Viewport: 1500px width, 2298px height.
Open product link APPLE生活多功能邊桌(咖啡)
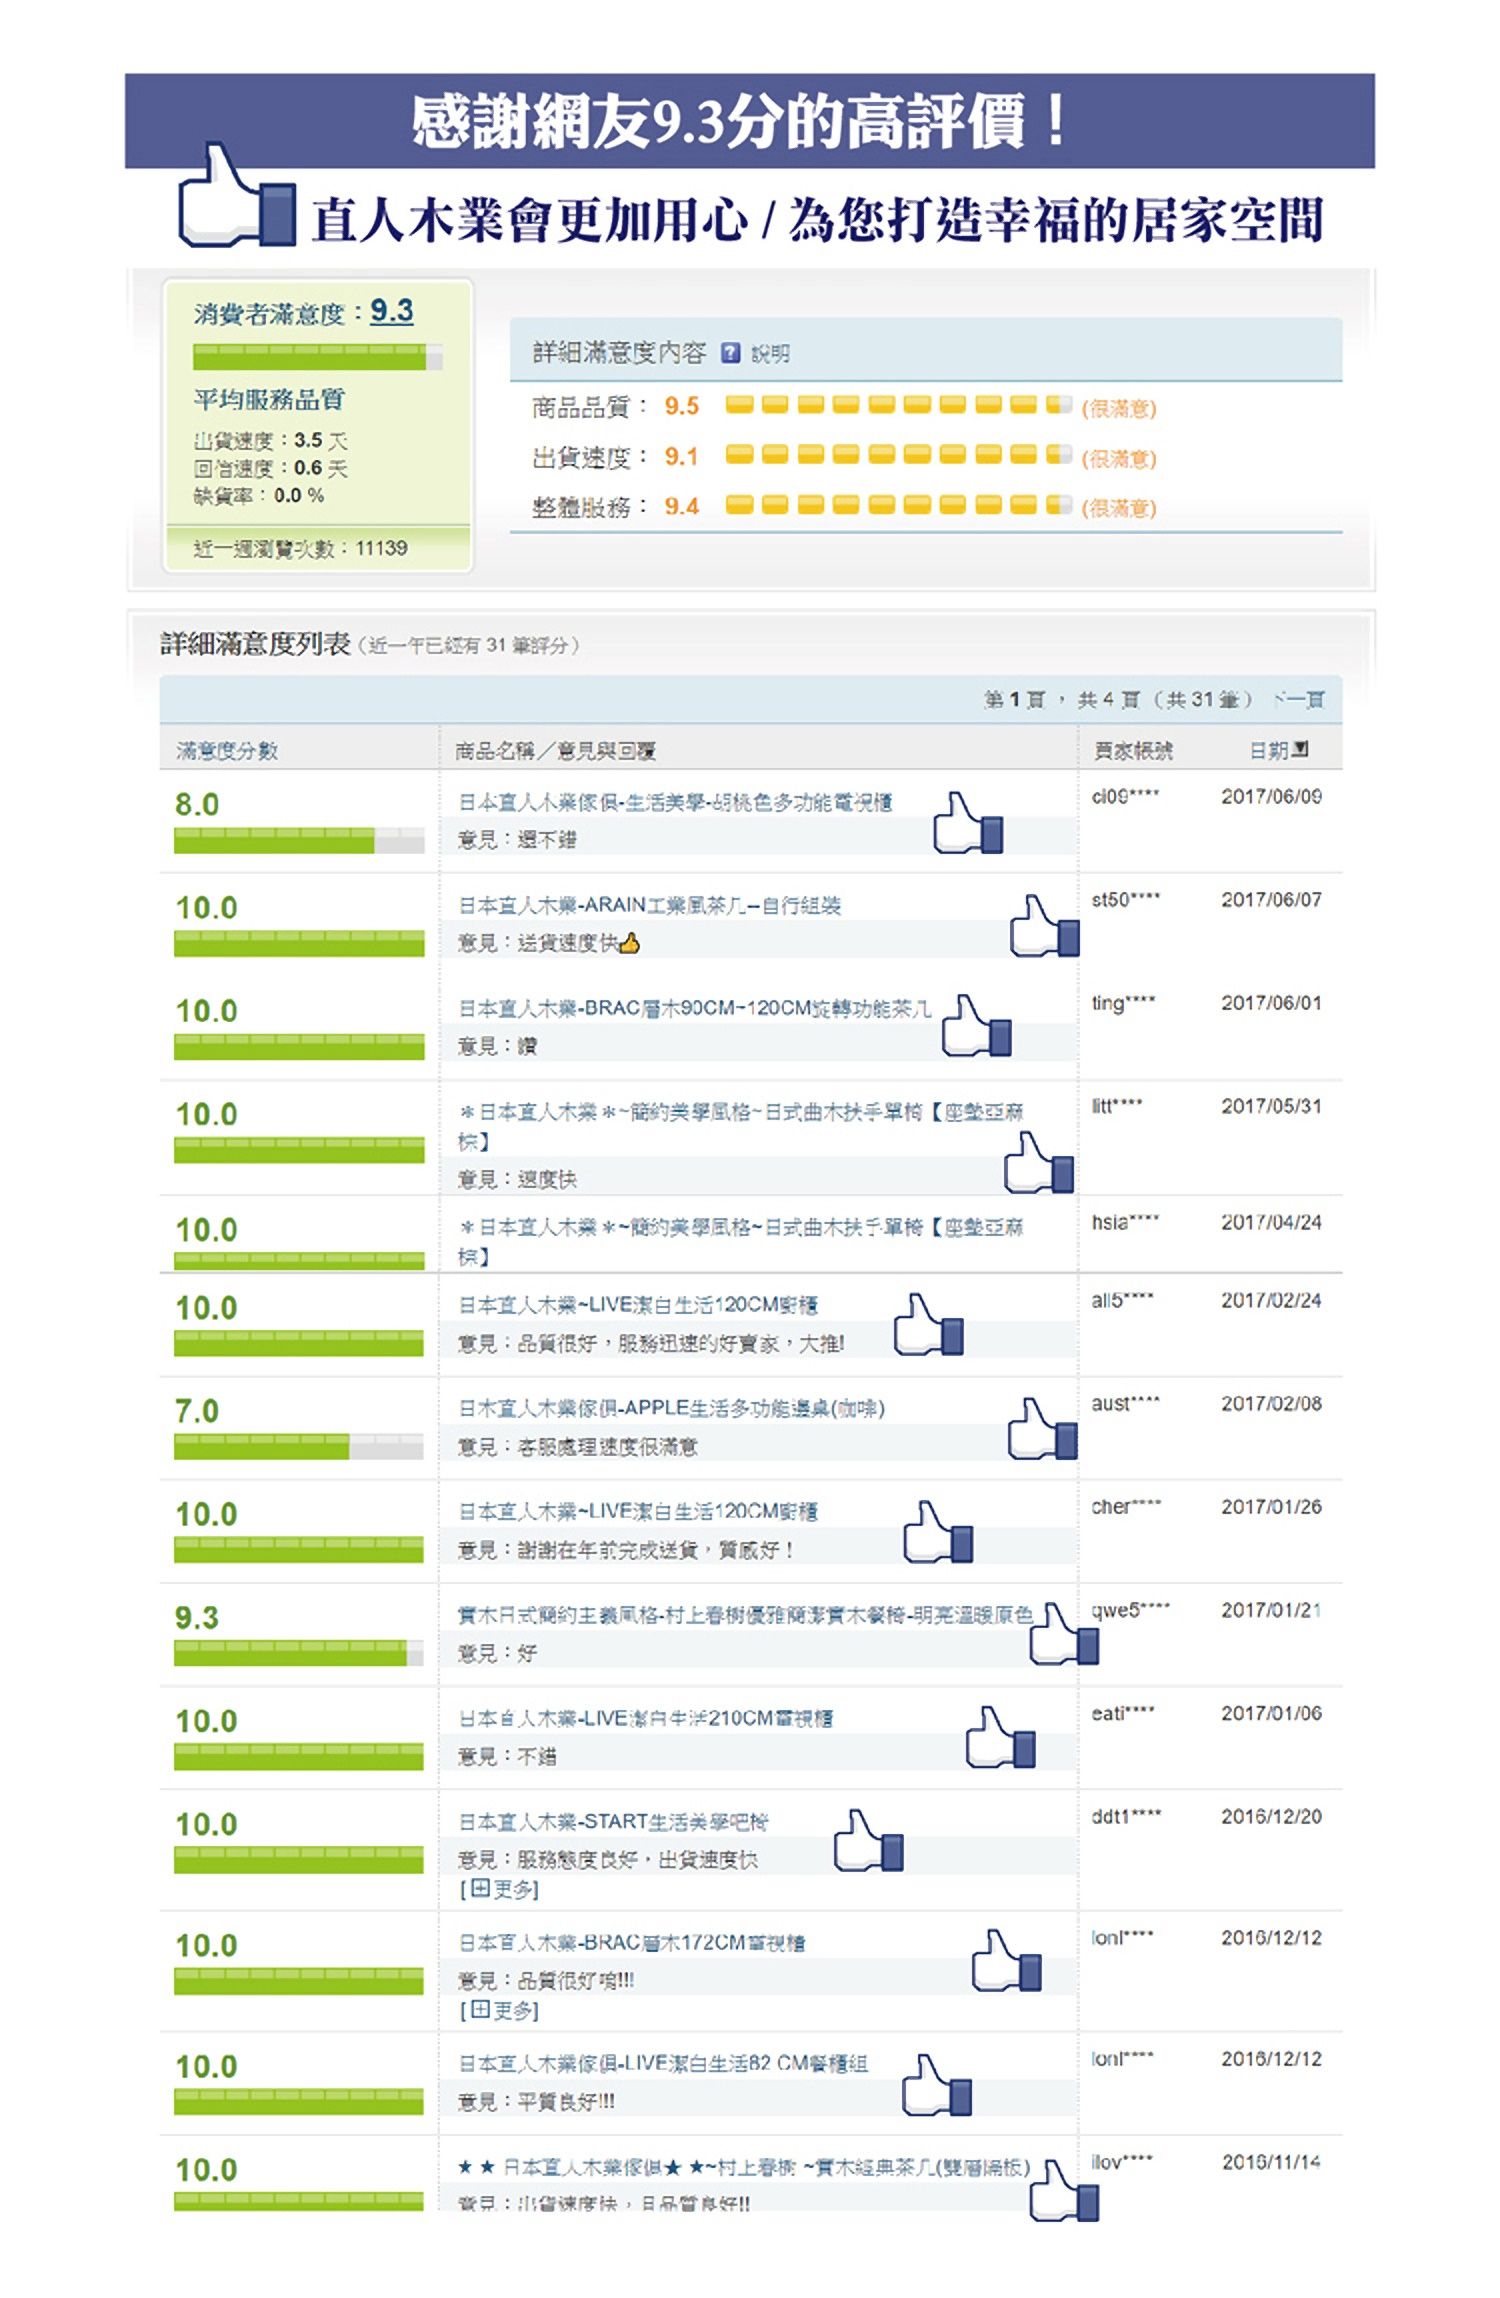tap(671, 1408)
